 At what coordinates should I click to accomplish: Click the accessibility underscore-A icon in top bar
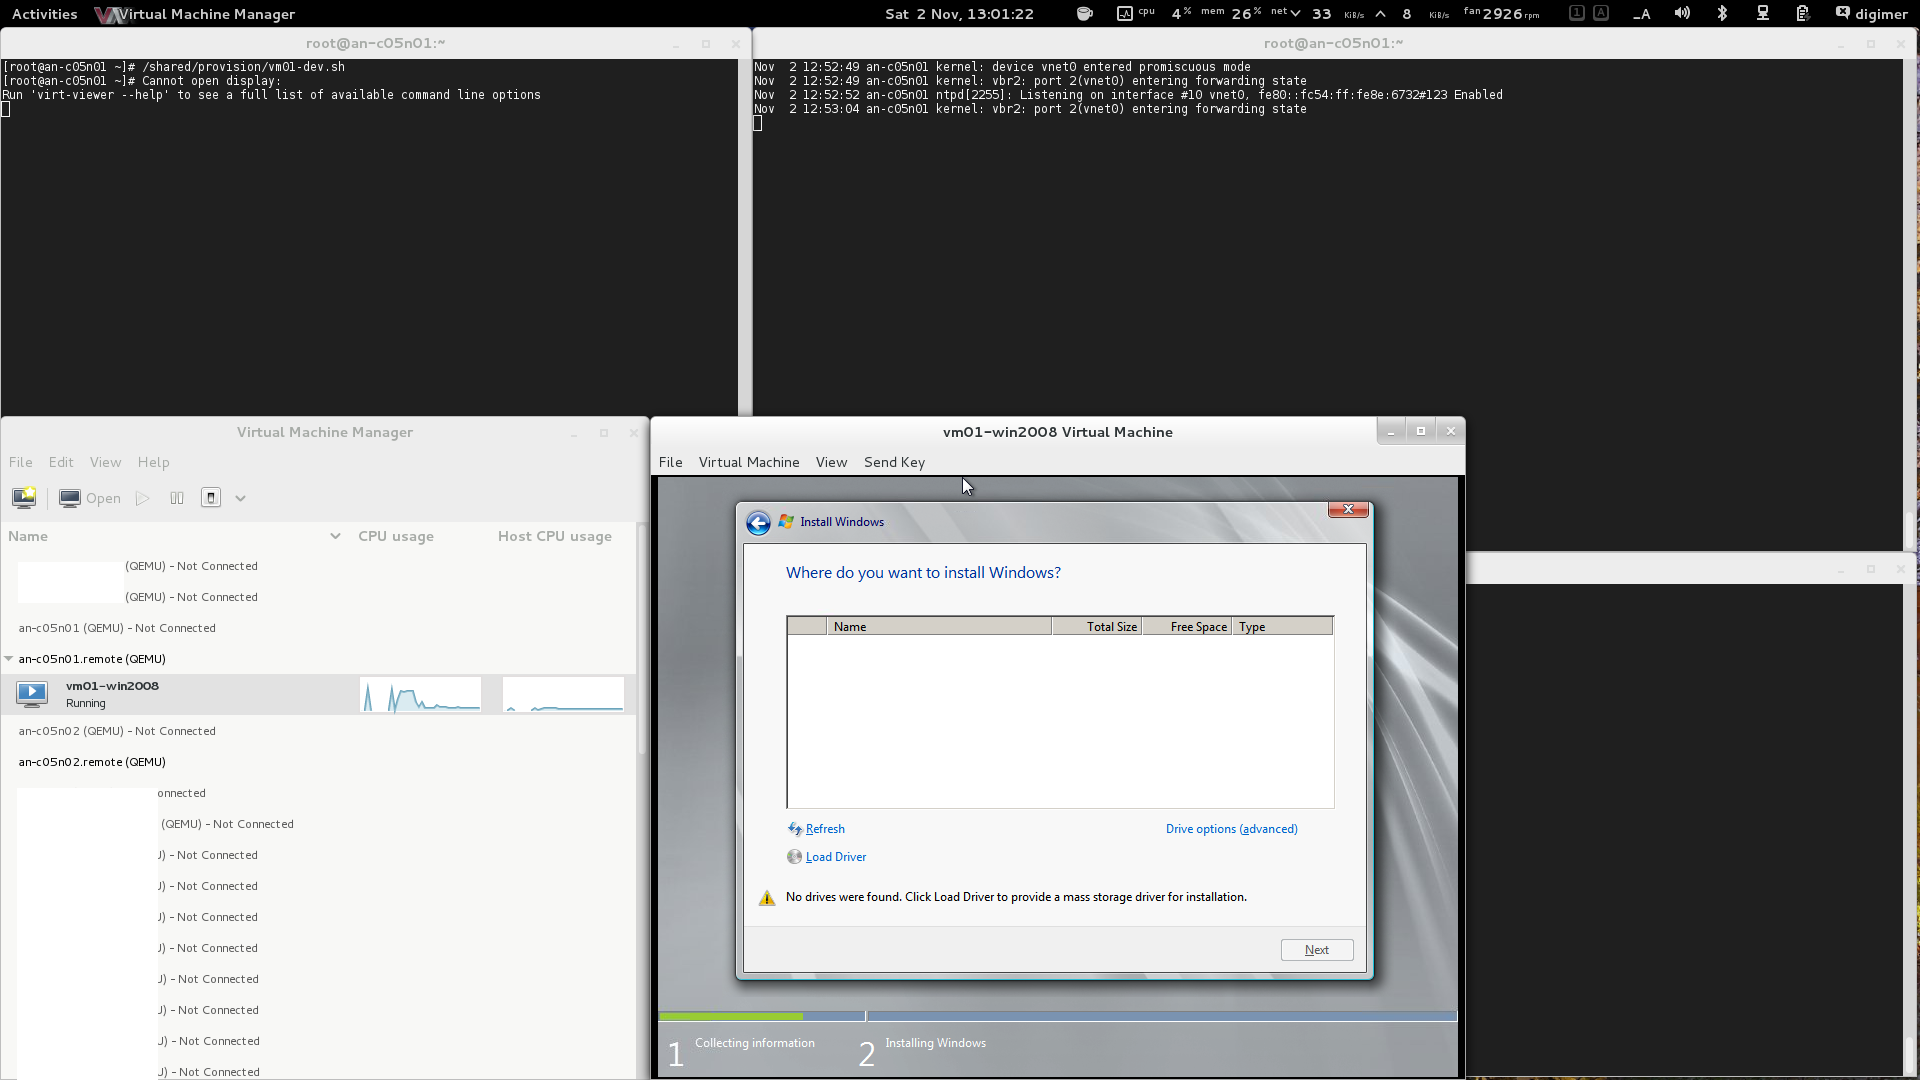pos(1642,14)
